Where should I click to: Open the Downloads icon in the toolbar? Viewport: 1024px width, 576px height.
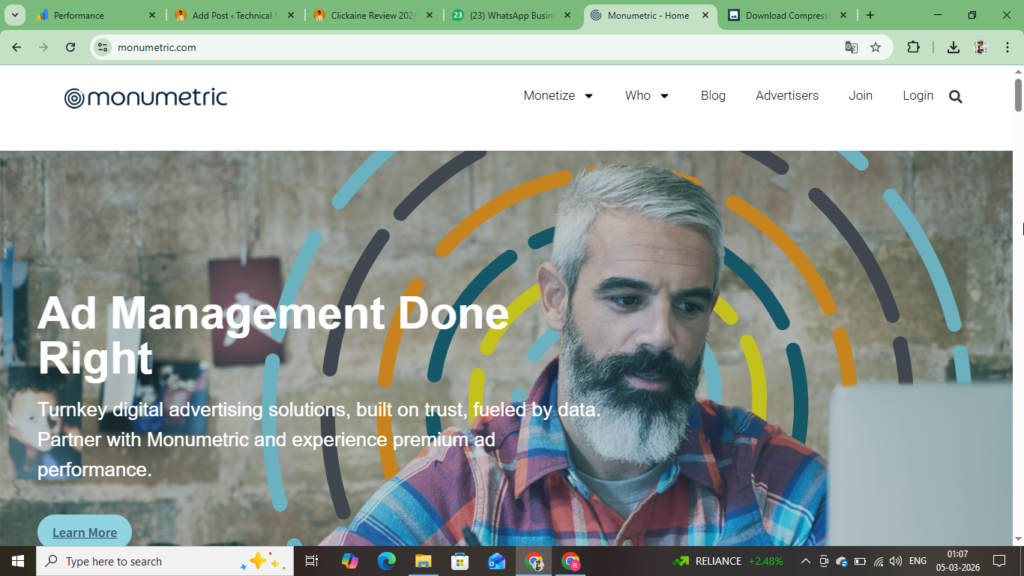pyautogui.click(x=953, y=47)
